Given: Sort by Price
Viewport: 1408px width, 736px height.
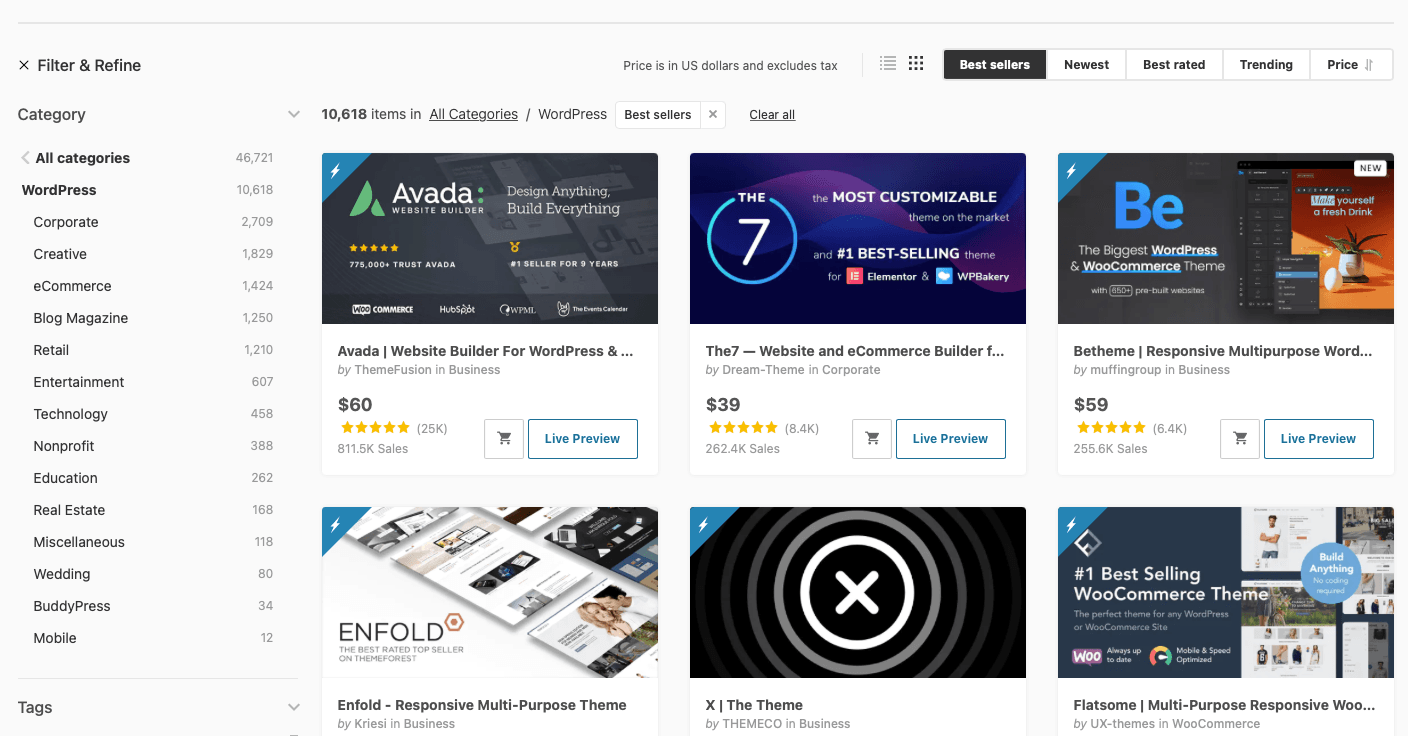Looking at the screenshot, I should point(1351,65).
